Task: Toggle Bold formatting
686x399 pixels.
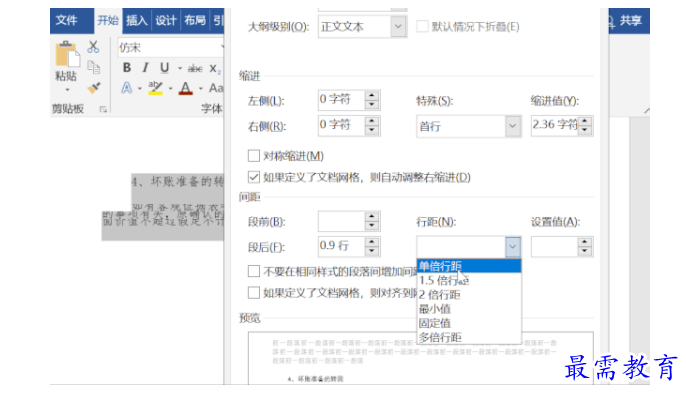Action: click(127, 68)
